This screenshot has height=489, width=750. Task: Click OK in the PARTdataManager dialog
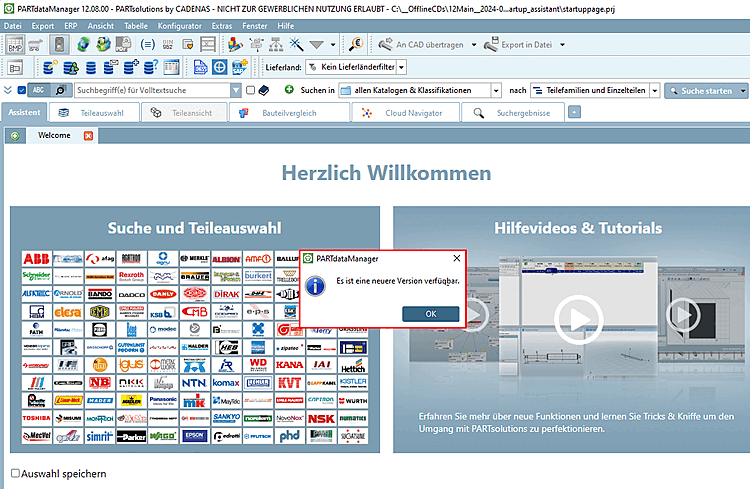coord(430,314)
